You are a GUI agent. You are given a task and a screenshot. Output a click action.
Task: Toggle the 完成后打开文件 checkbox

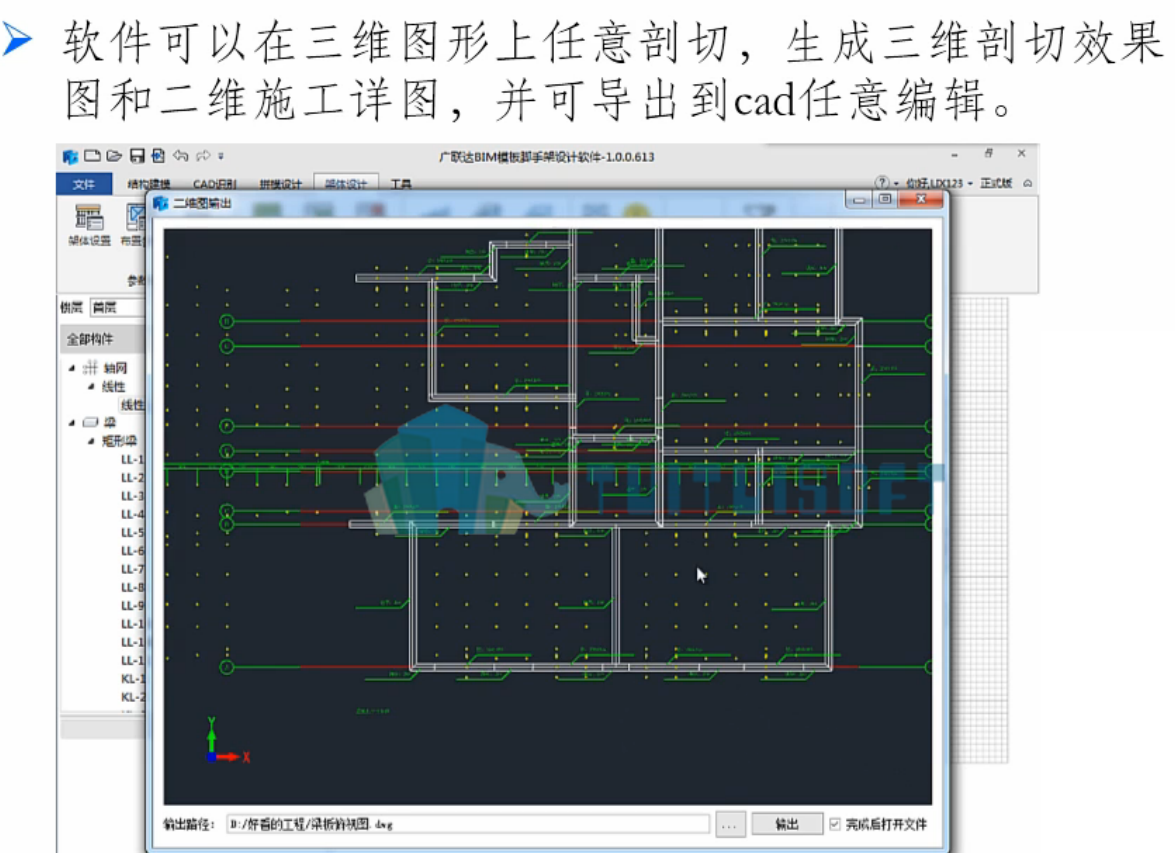[x=835, y=825]
